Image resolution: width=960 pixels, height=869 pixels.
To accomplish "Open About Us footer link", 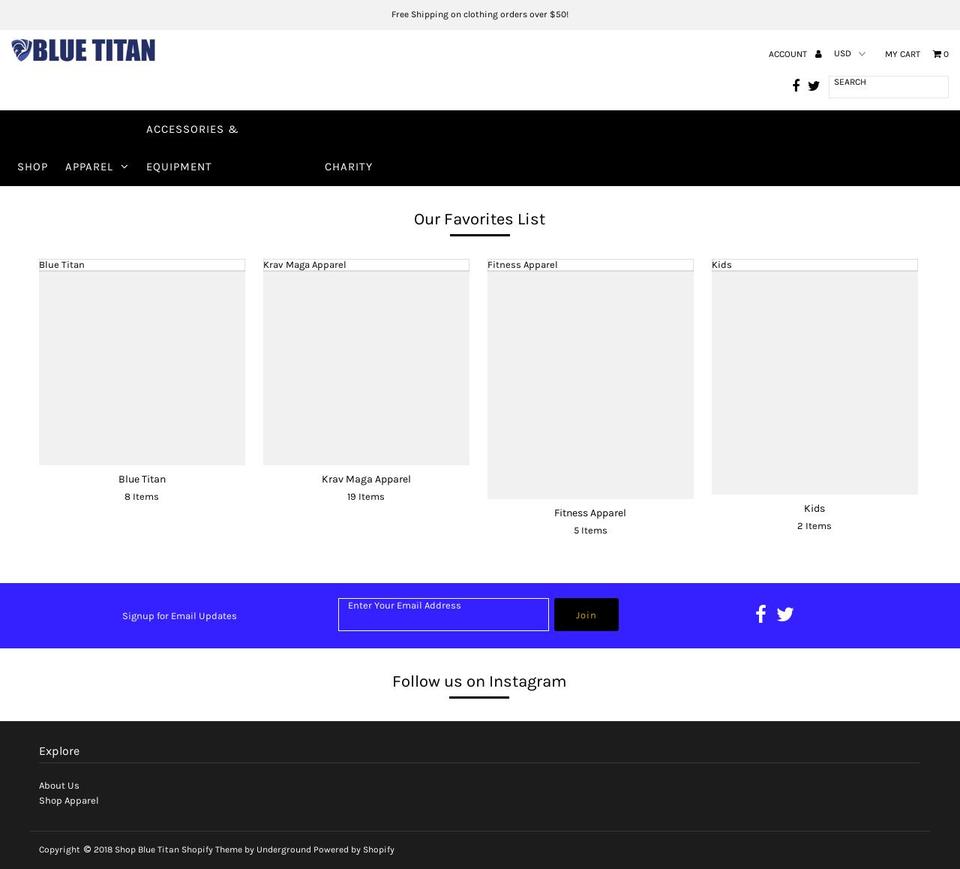I will [x=59, y=785].
